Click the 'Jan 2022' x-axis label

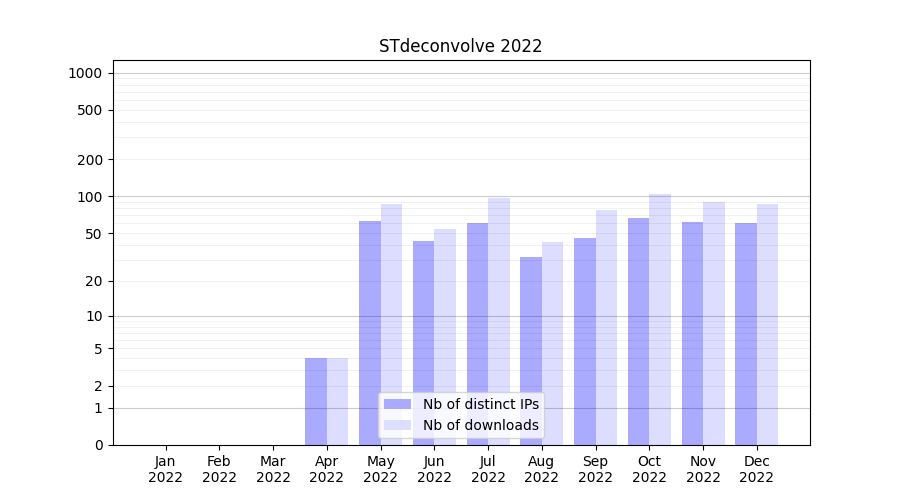coord(166,469)
